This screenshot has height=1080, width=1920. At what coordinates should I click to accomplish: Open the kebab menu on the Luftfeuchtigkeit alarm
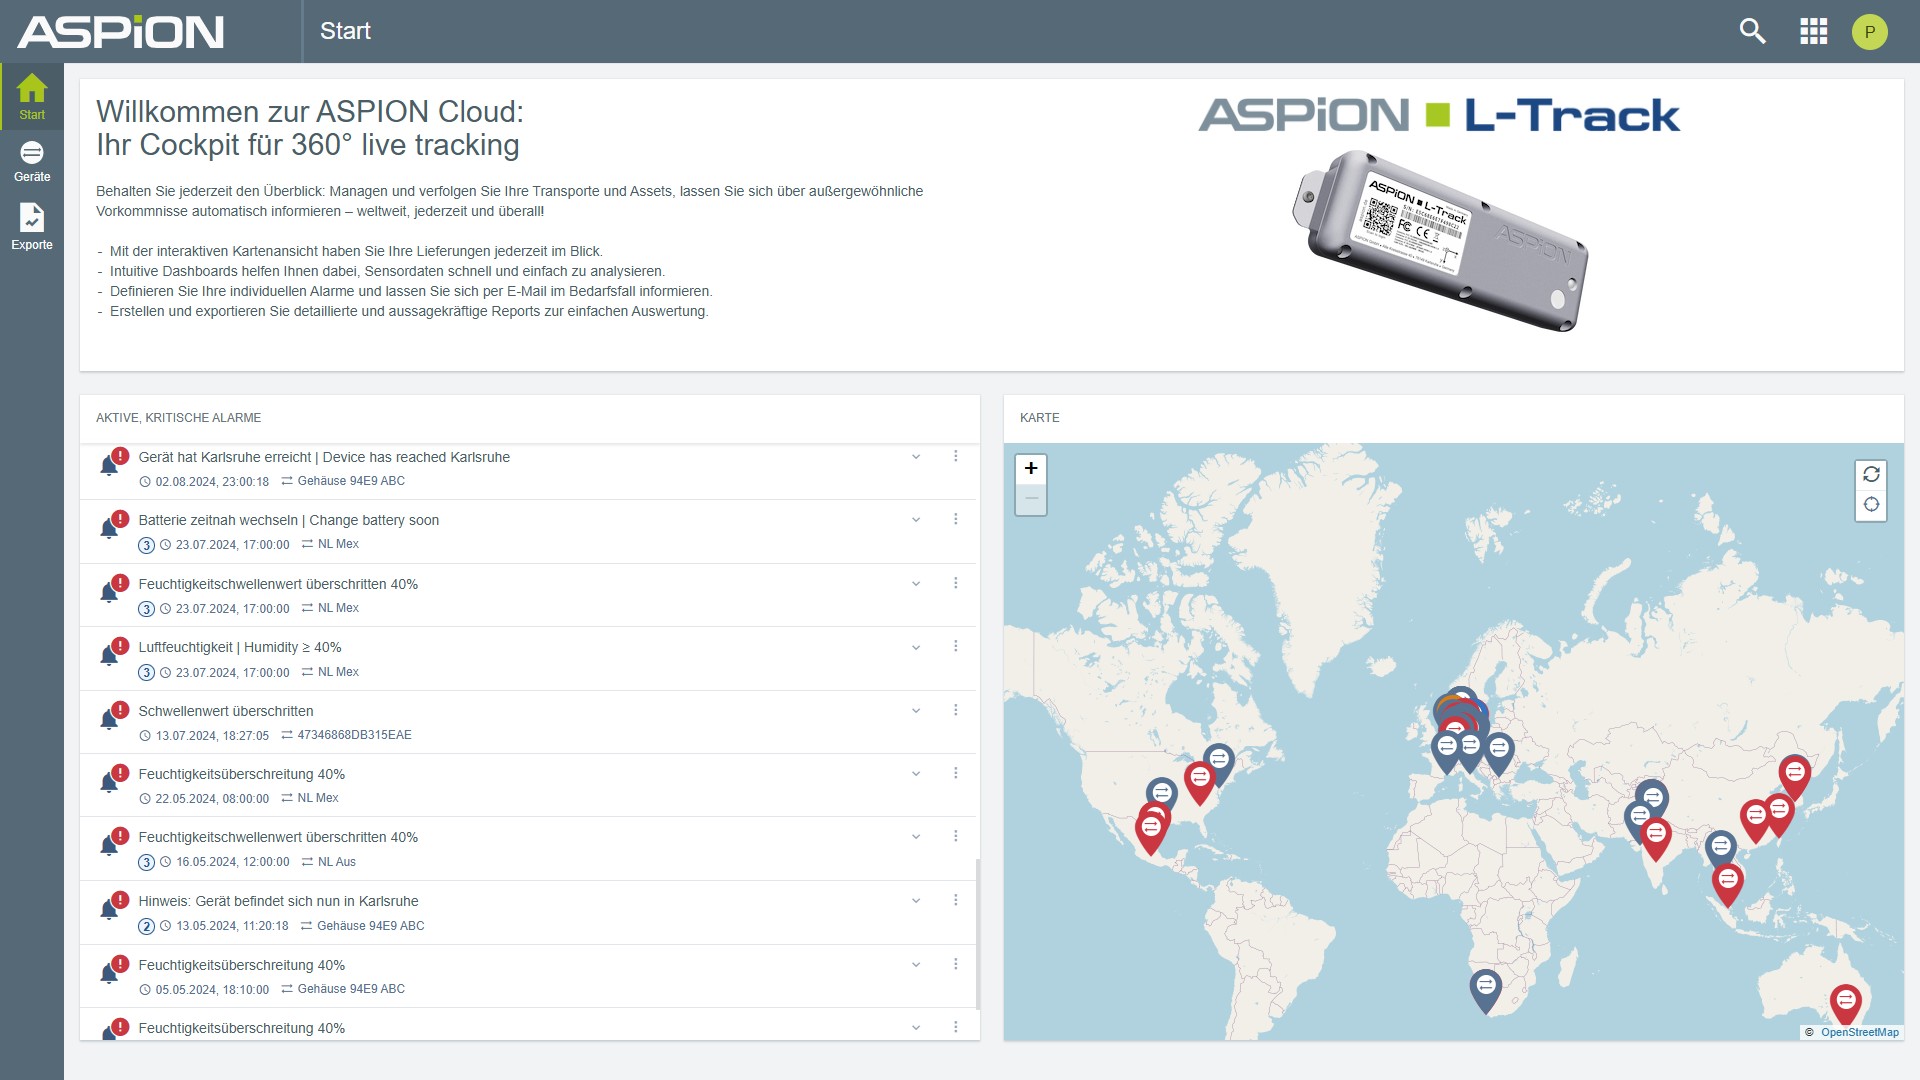(956, 647)
